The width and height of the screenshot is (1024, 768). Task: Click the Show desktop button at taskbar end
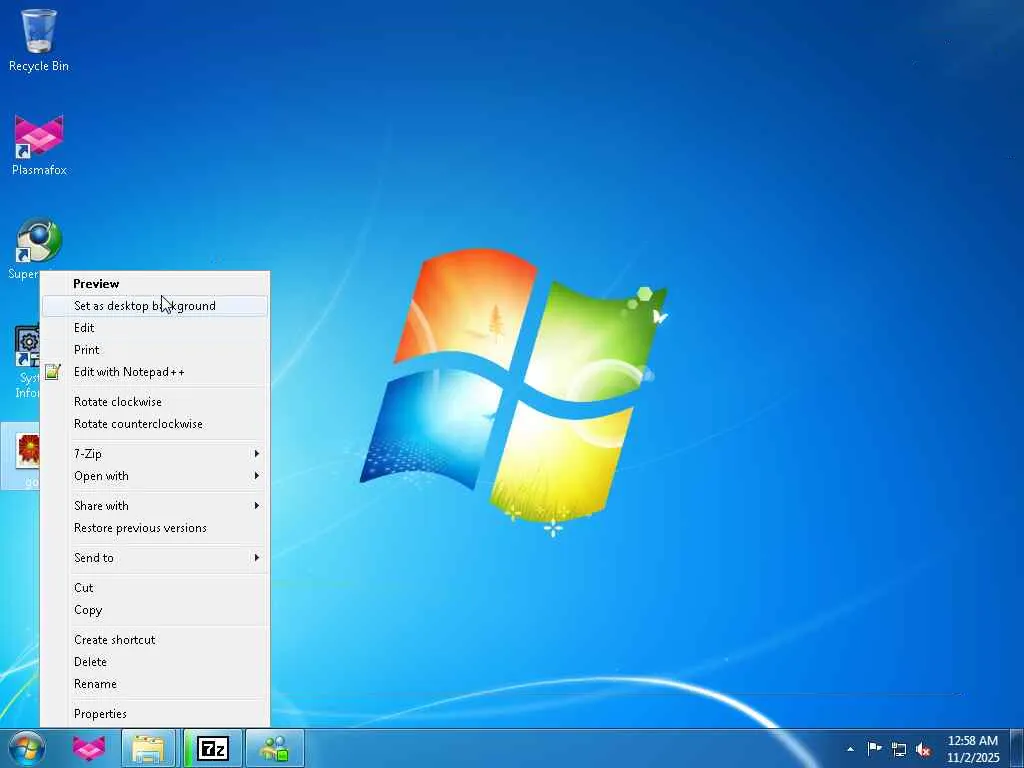(x=1017, y=748)
